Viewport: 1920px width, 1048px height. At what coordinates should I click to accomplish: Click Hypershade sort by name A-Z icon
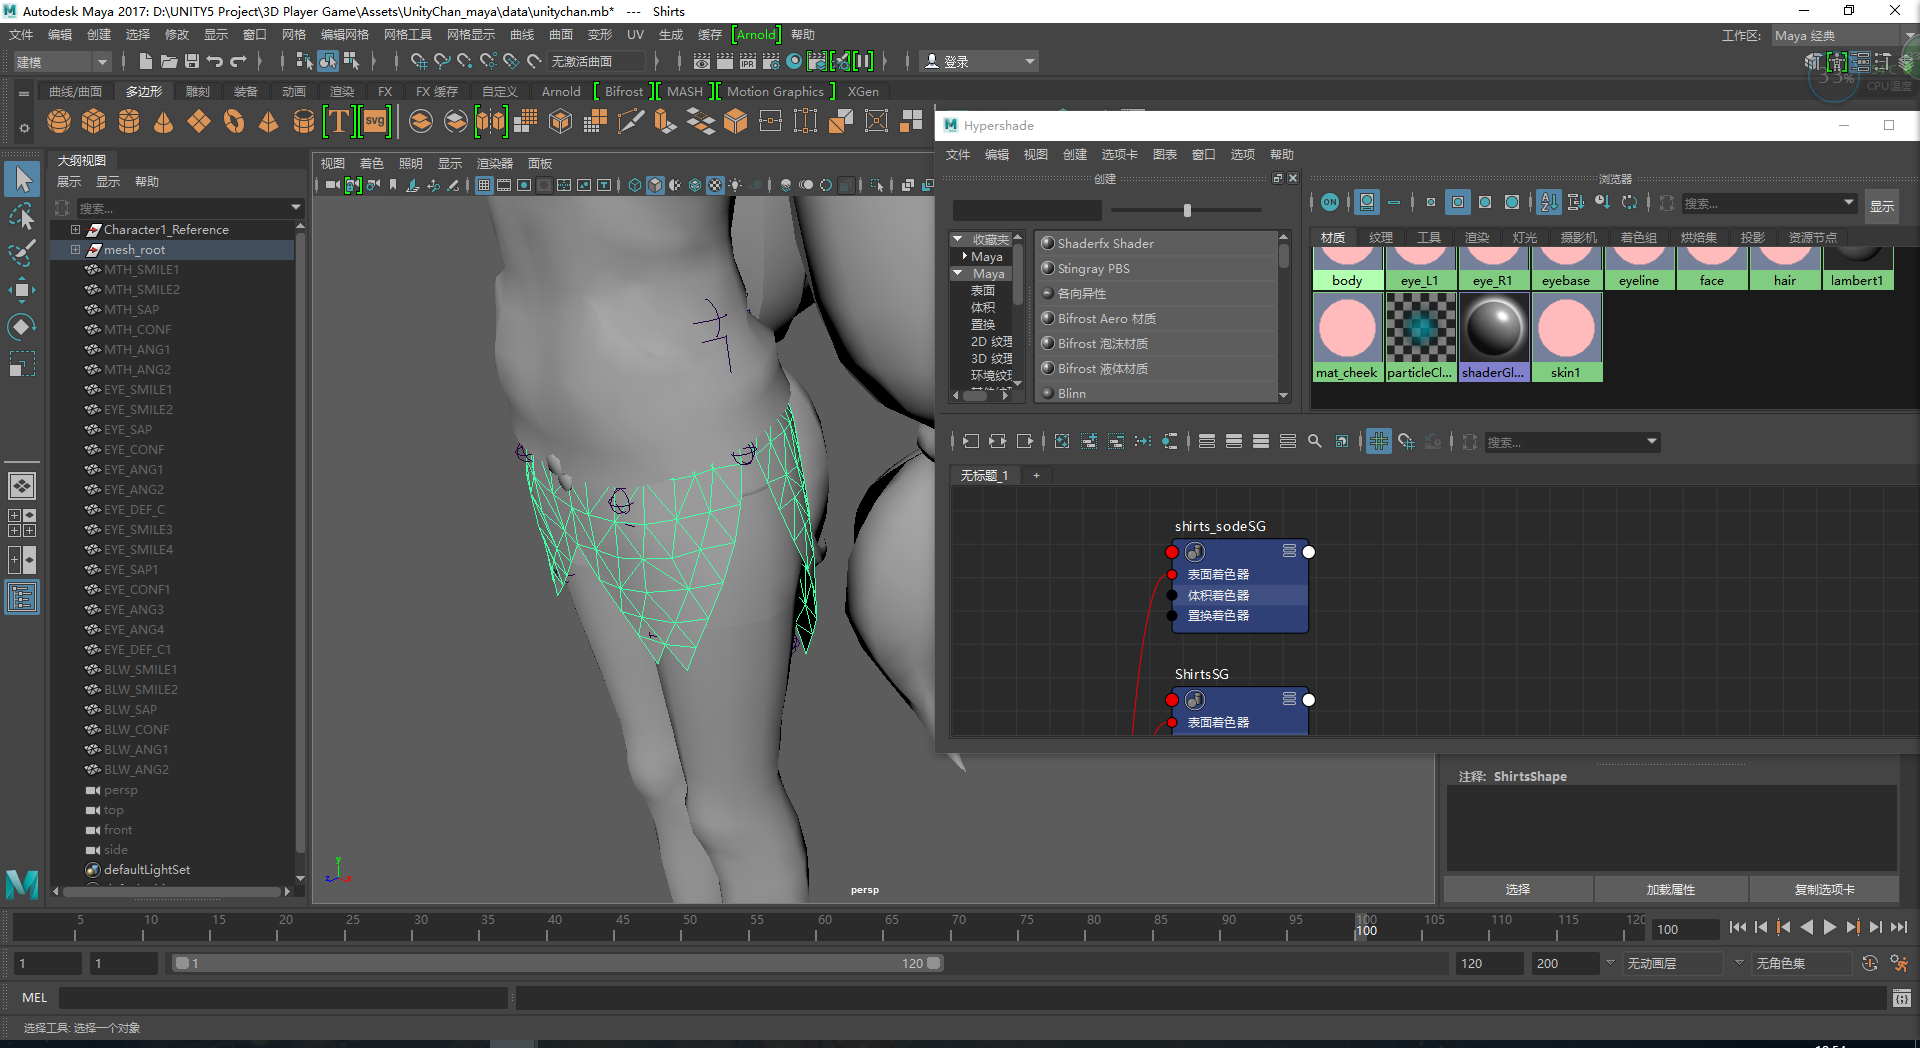click(1549, 202)
